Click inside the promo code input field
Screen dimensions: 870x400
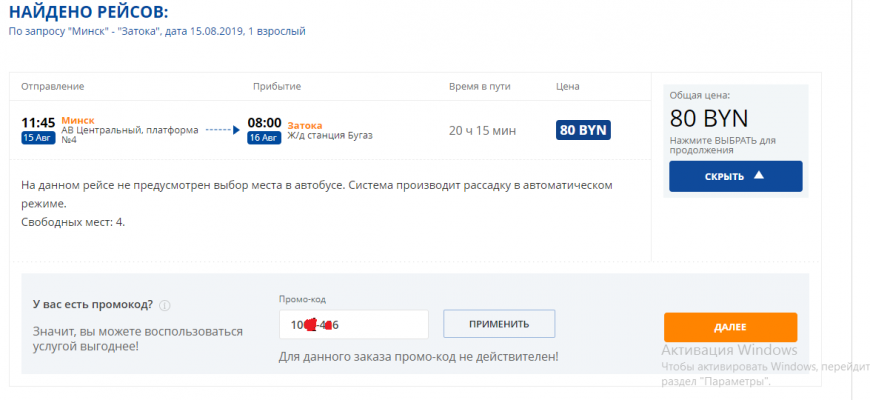tap(354, 324)
